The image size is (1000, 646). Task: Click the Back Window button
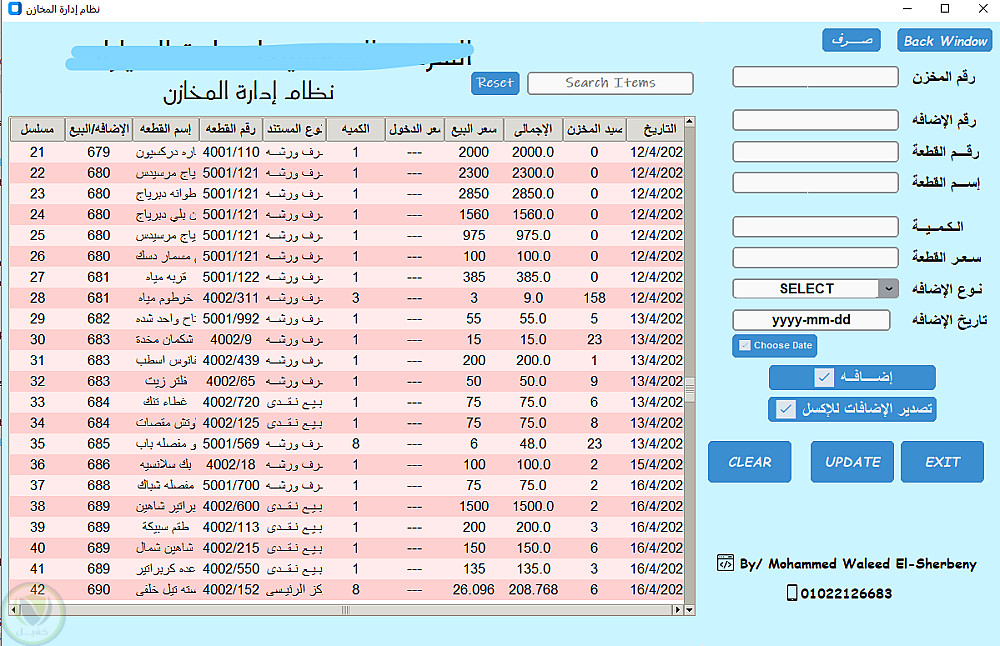[x=945, y=41]
